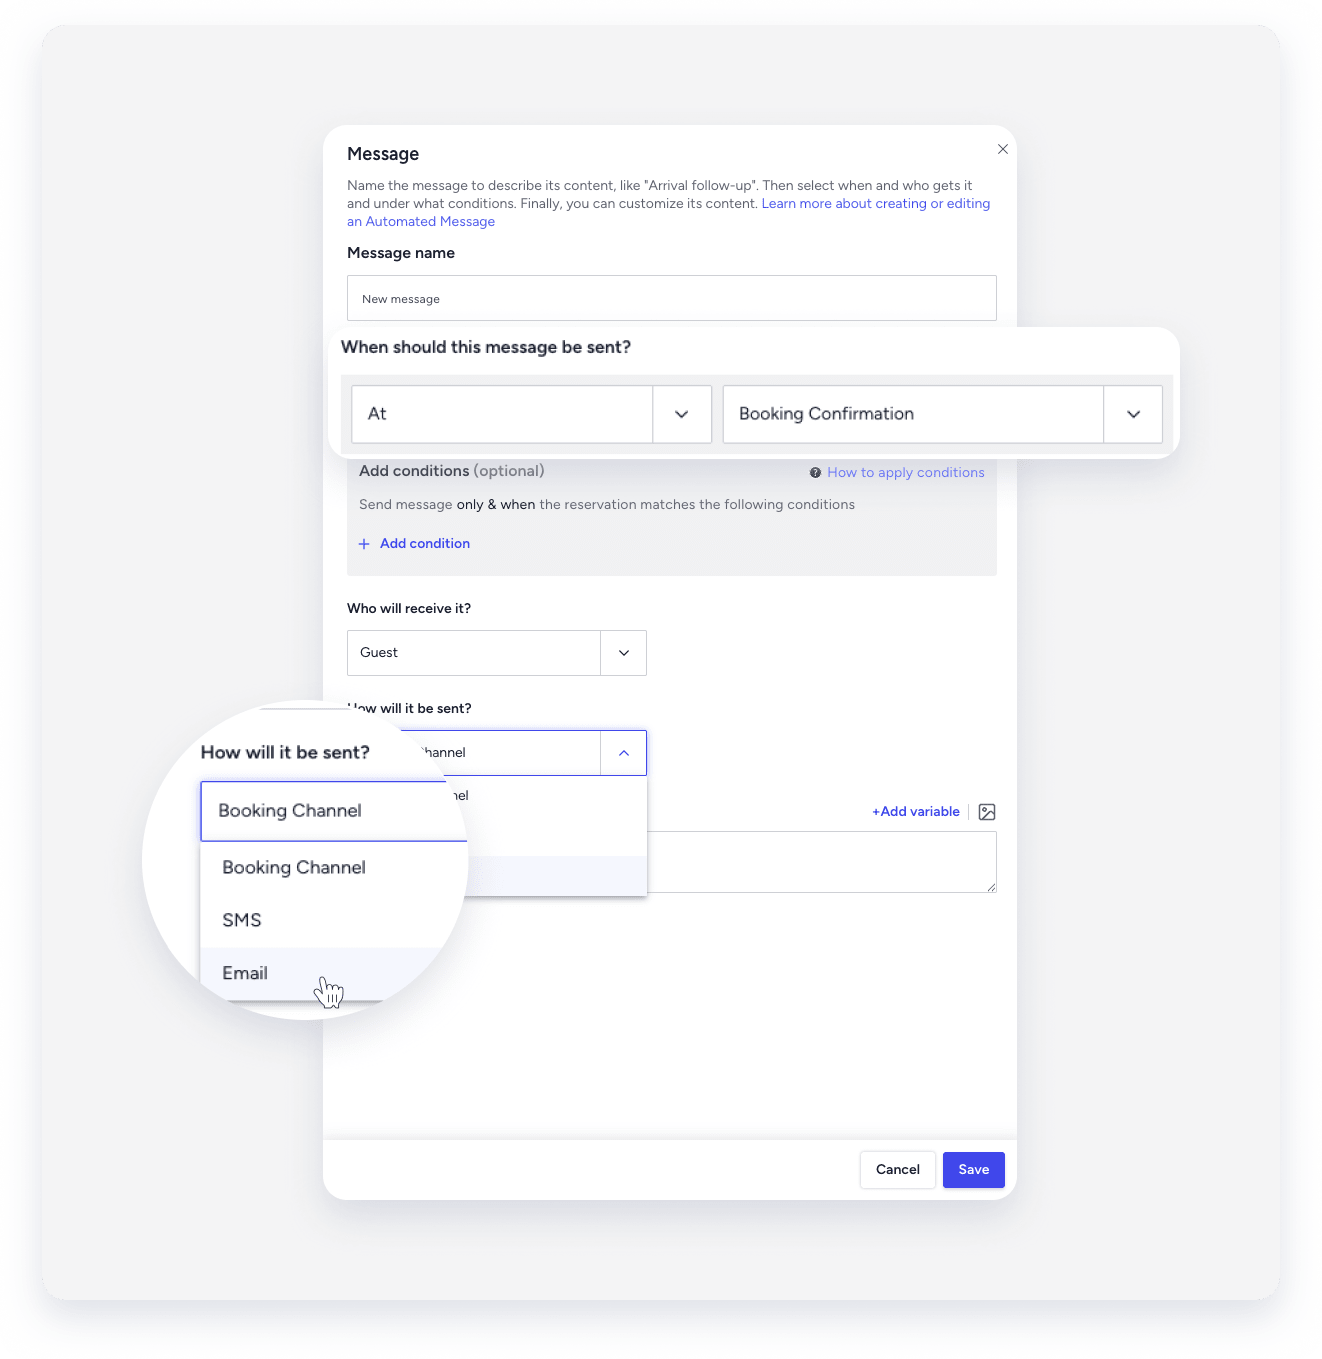Click the plus icon next to Add condition

click(364, 543)
